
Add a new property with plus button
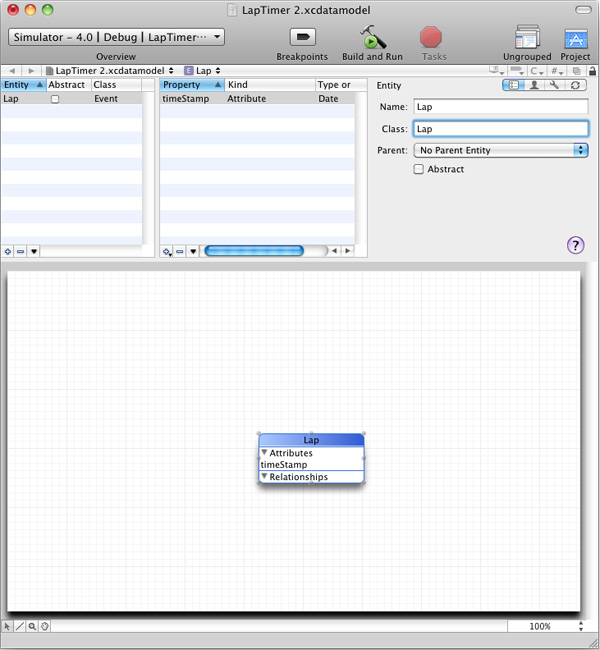167,251
